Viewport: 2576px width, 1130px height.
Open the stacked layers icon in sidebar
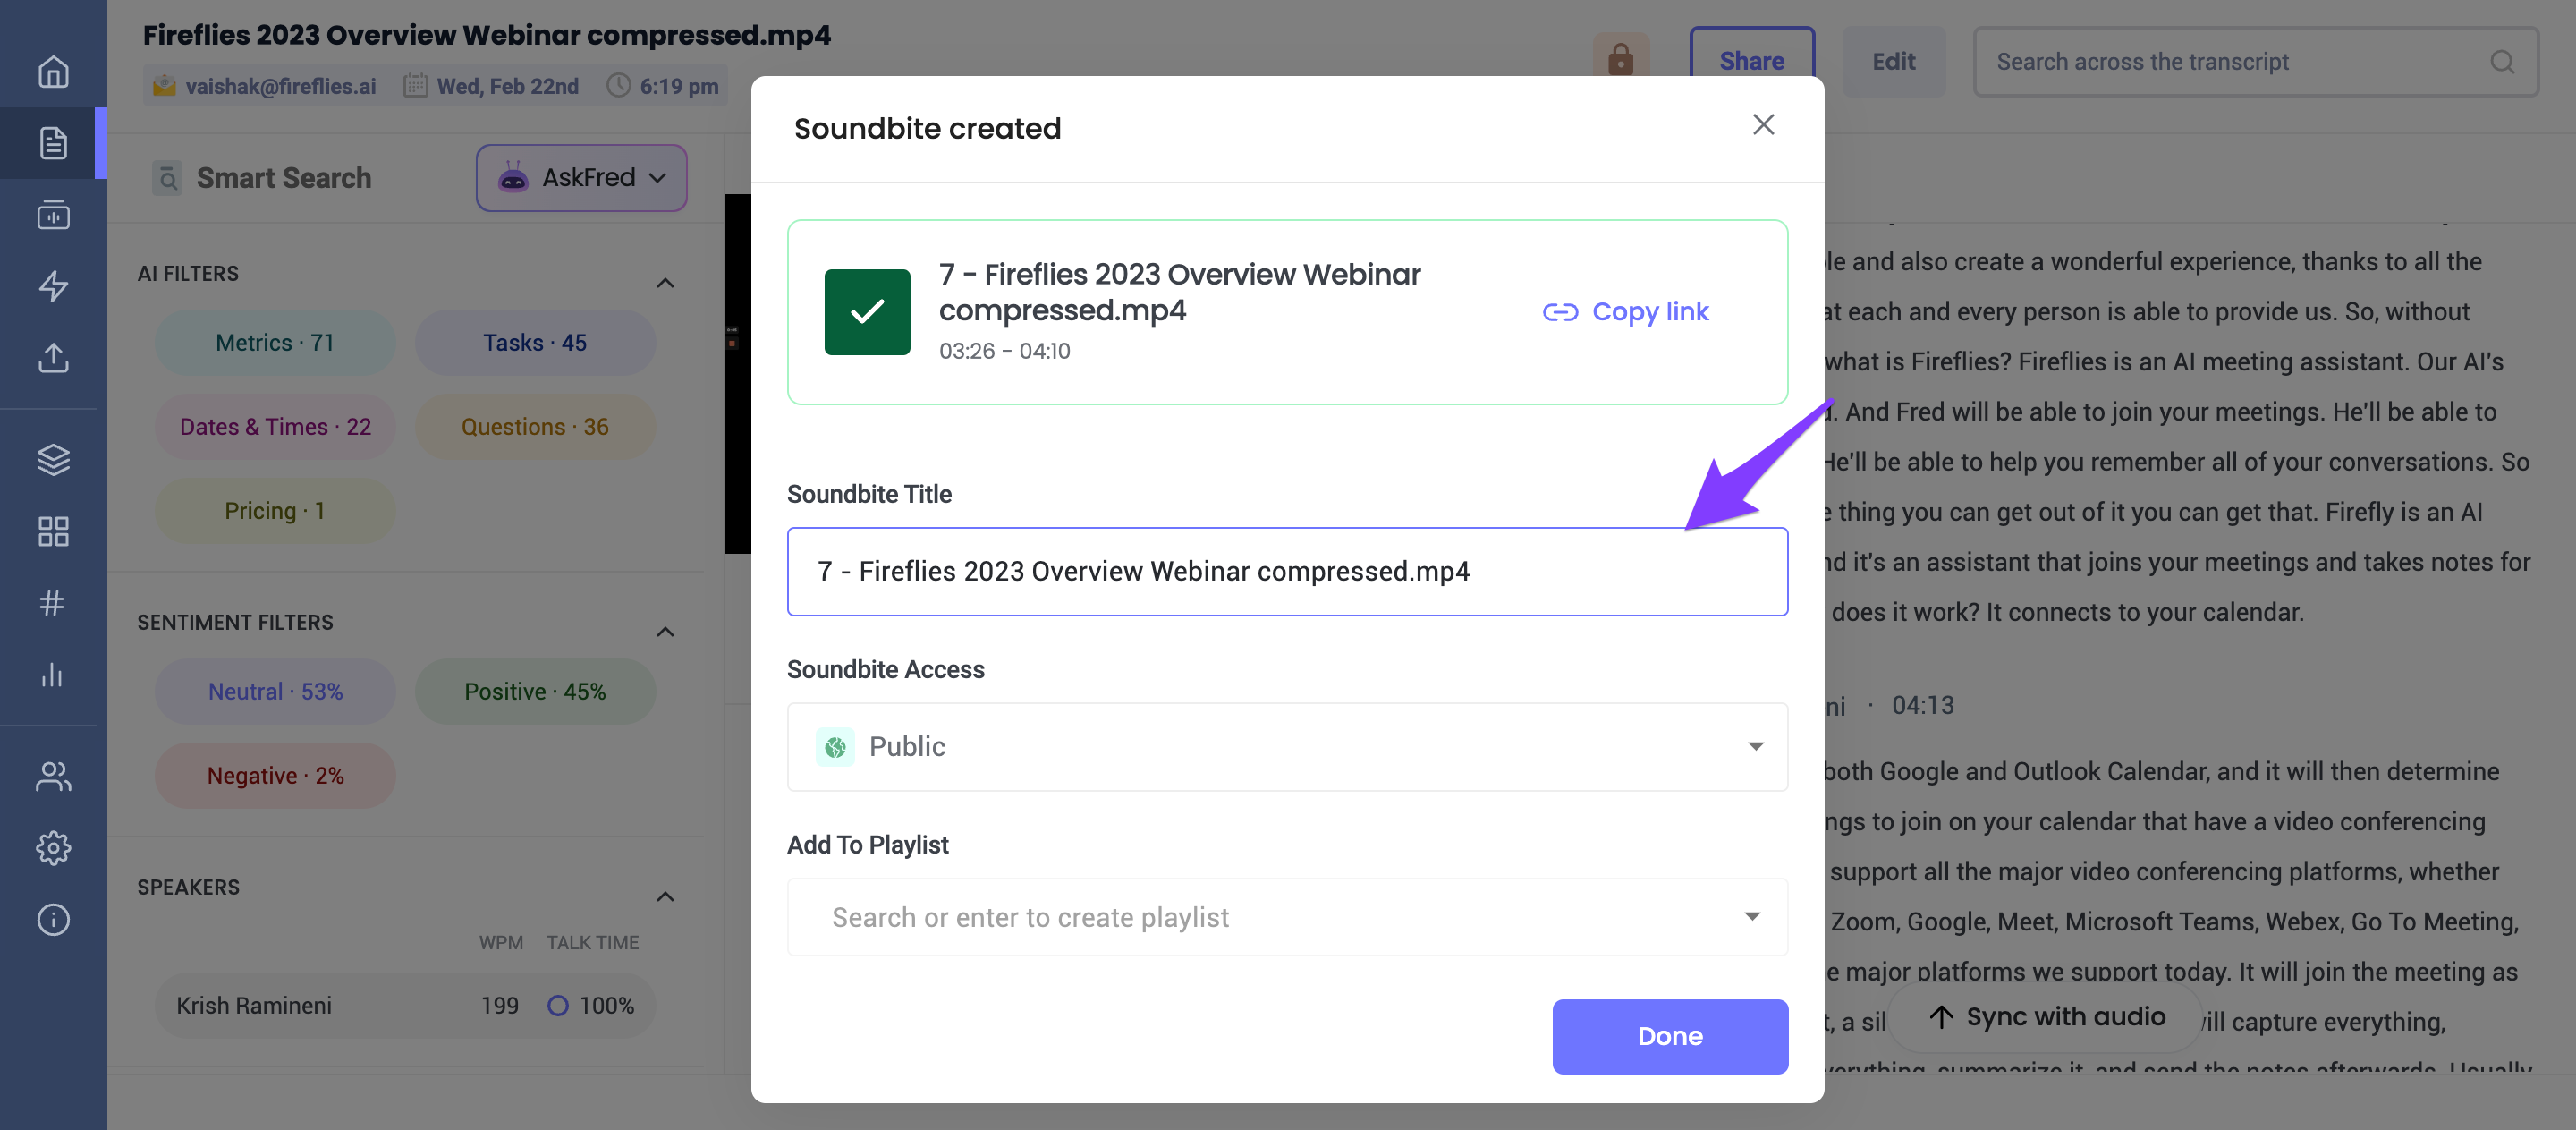tap(53, 460)
